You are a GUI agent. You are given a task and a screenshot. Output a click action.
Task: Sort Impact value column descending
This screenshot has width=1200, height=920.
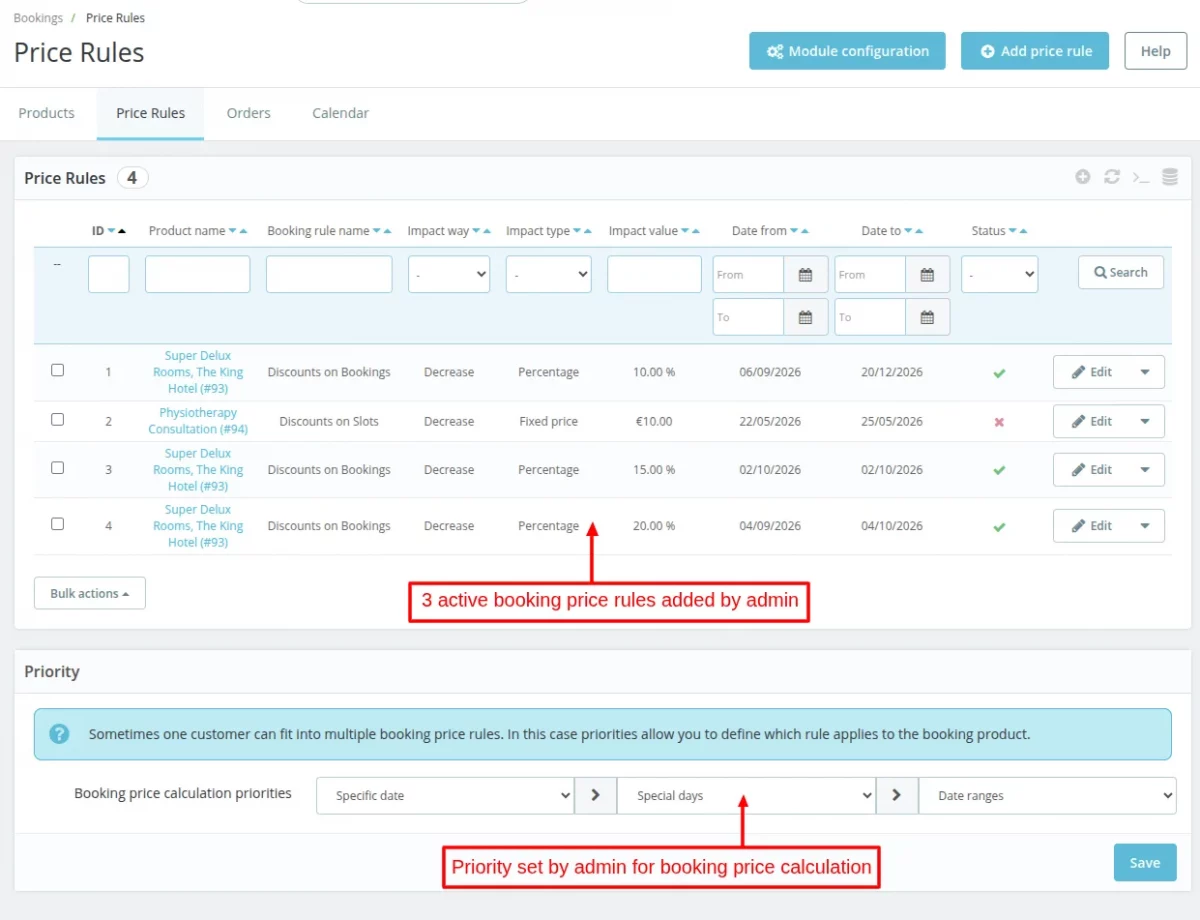684,231
